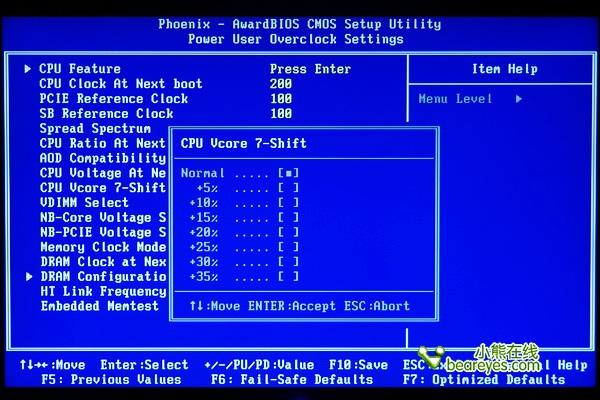Click F5: Previous Values in footer
The image size is (600, 400).
(x=111, y=380)
